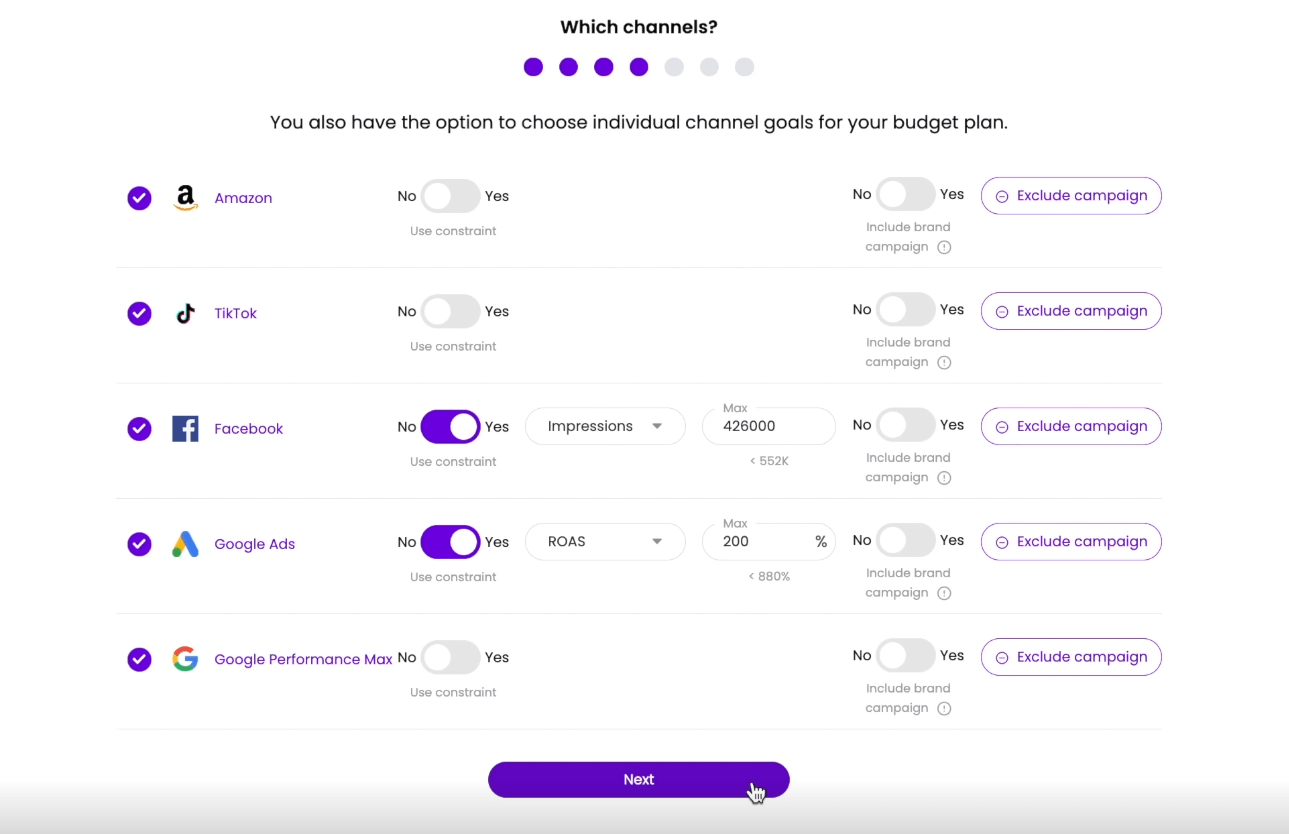The image size is (1289, 834).
Task: Click info icon for Google Performance Max brand campaign
Action: pyautogui.click(x=944, y=708)
